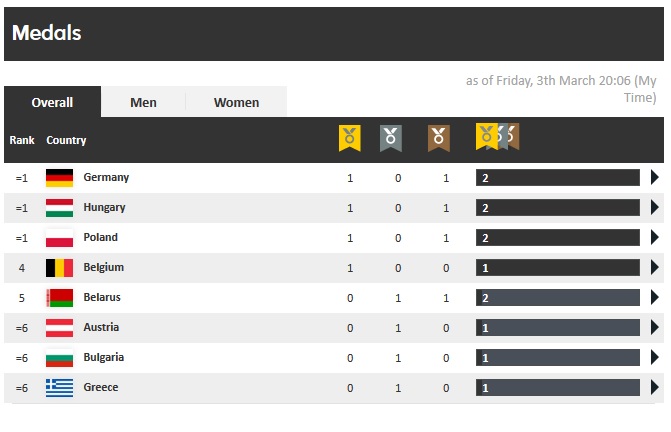
Task: Click the Germany flag icon
Action: (x=59, y=178)
